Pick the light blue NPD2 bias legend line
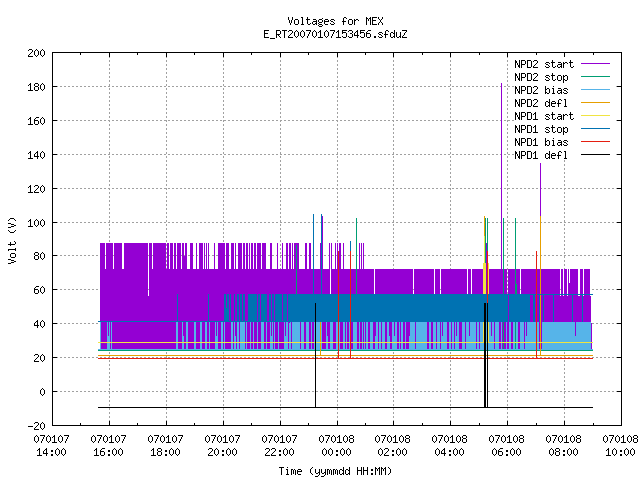The width and height of the screenshot is (640, 480). [x=595, y=90]
